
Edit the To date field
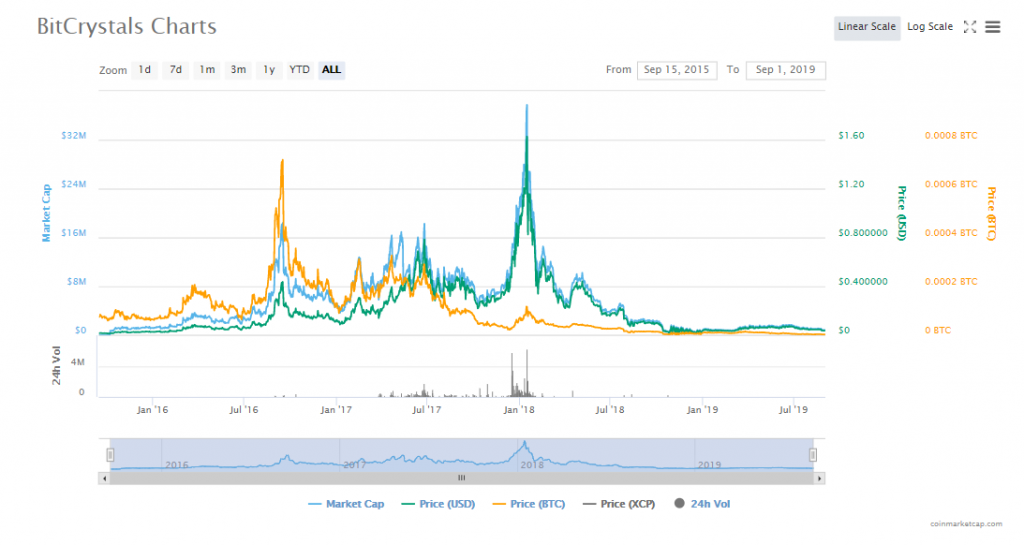tap(785, 70)
